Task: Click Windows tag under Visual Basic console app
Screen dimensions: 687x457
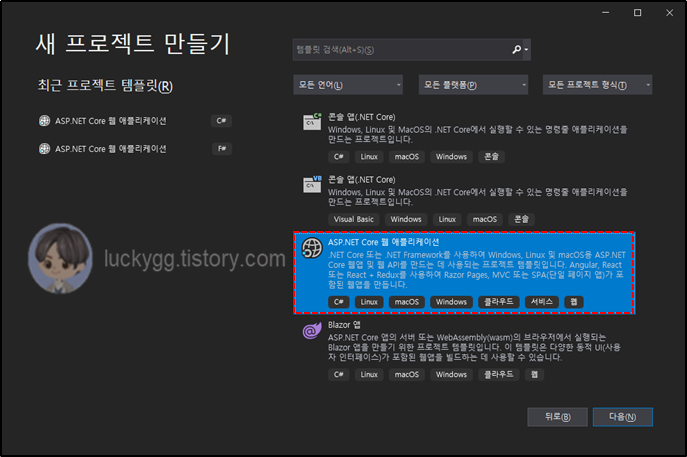Action: (x=406, y=219)
